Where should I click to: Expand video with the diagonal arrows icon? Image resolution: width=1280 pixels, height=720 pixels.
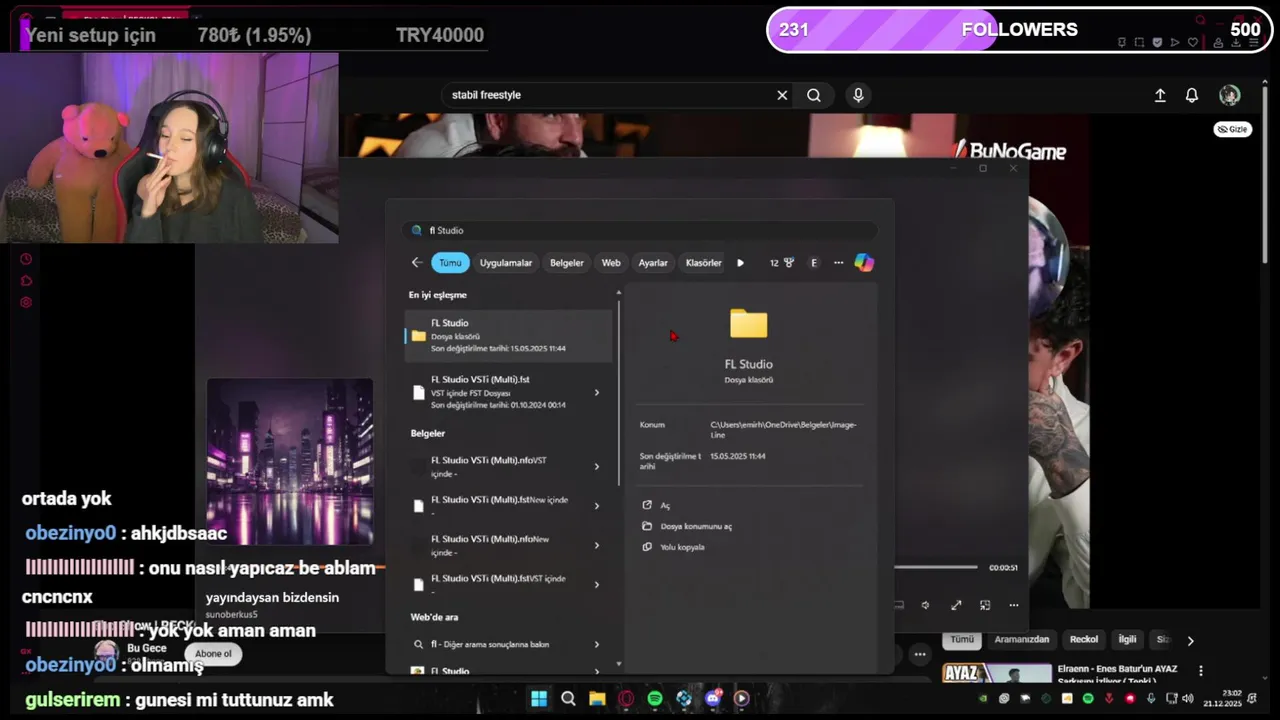point(956,605)
